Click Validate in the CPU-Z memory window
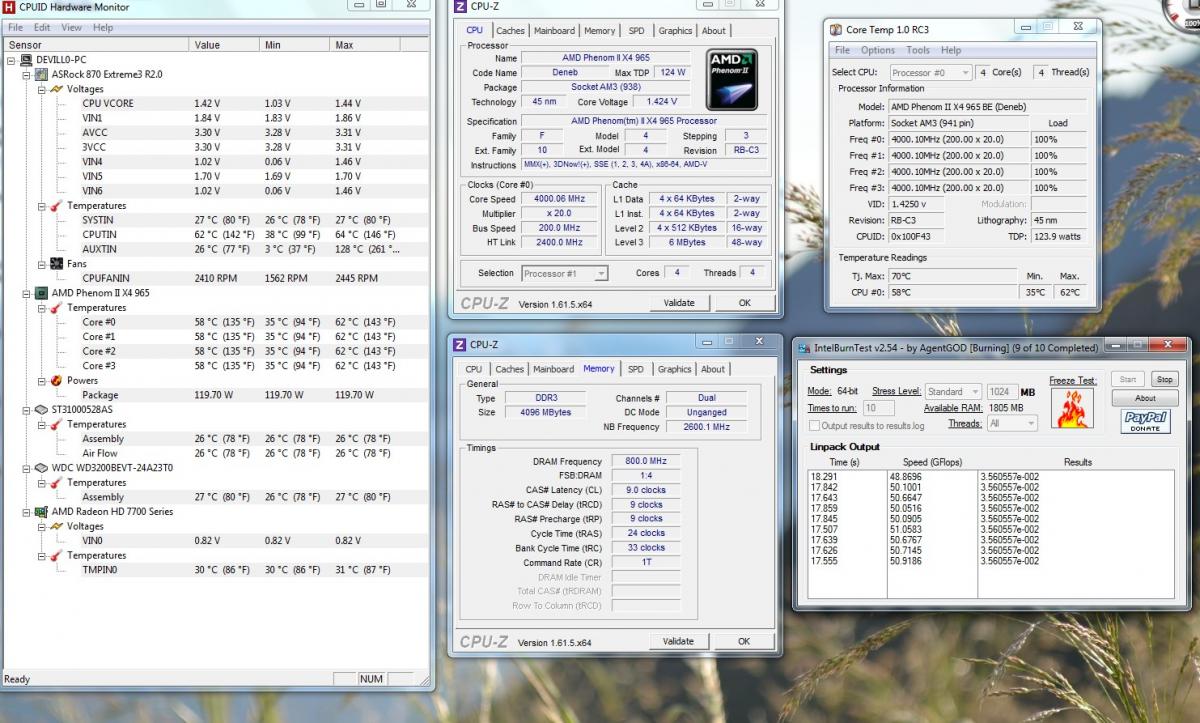 point(678,642)
